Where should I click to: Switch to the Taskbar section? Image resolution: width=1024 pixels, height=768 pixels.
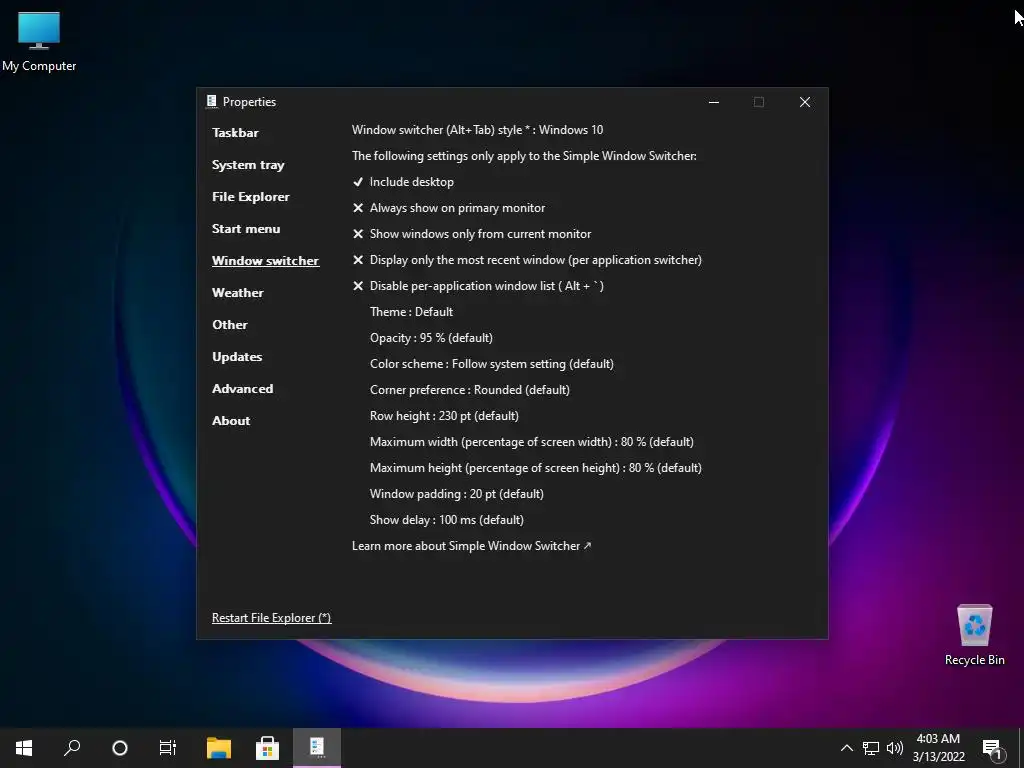click(235, 133)
